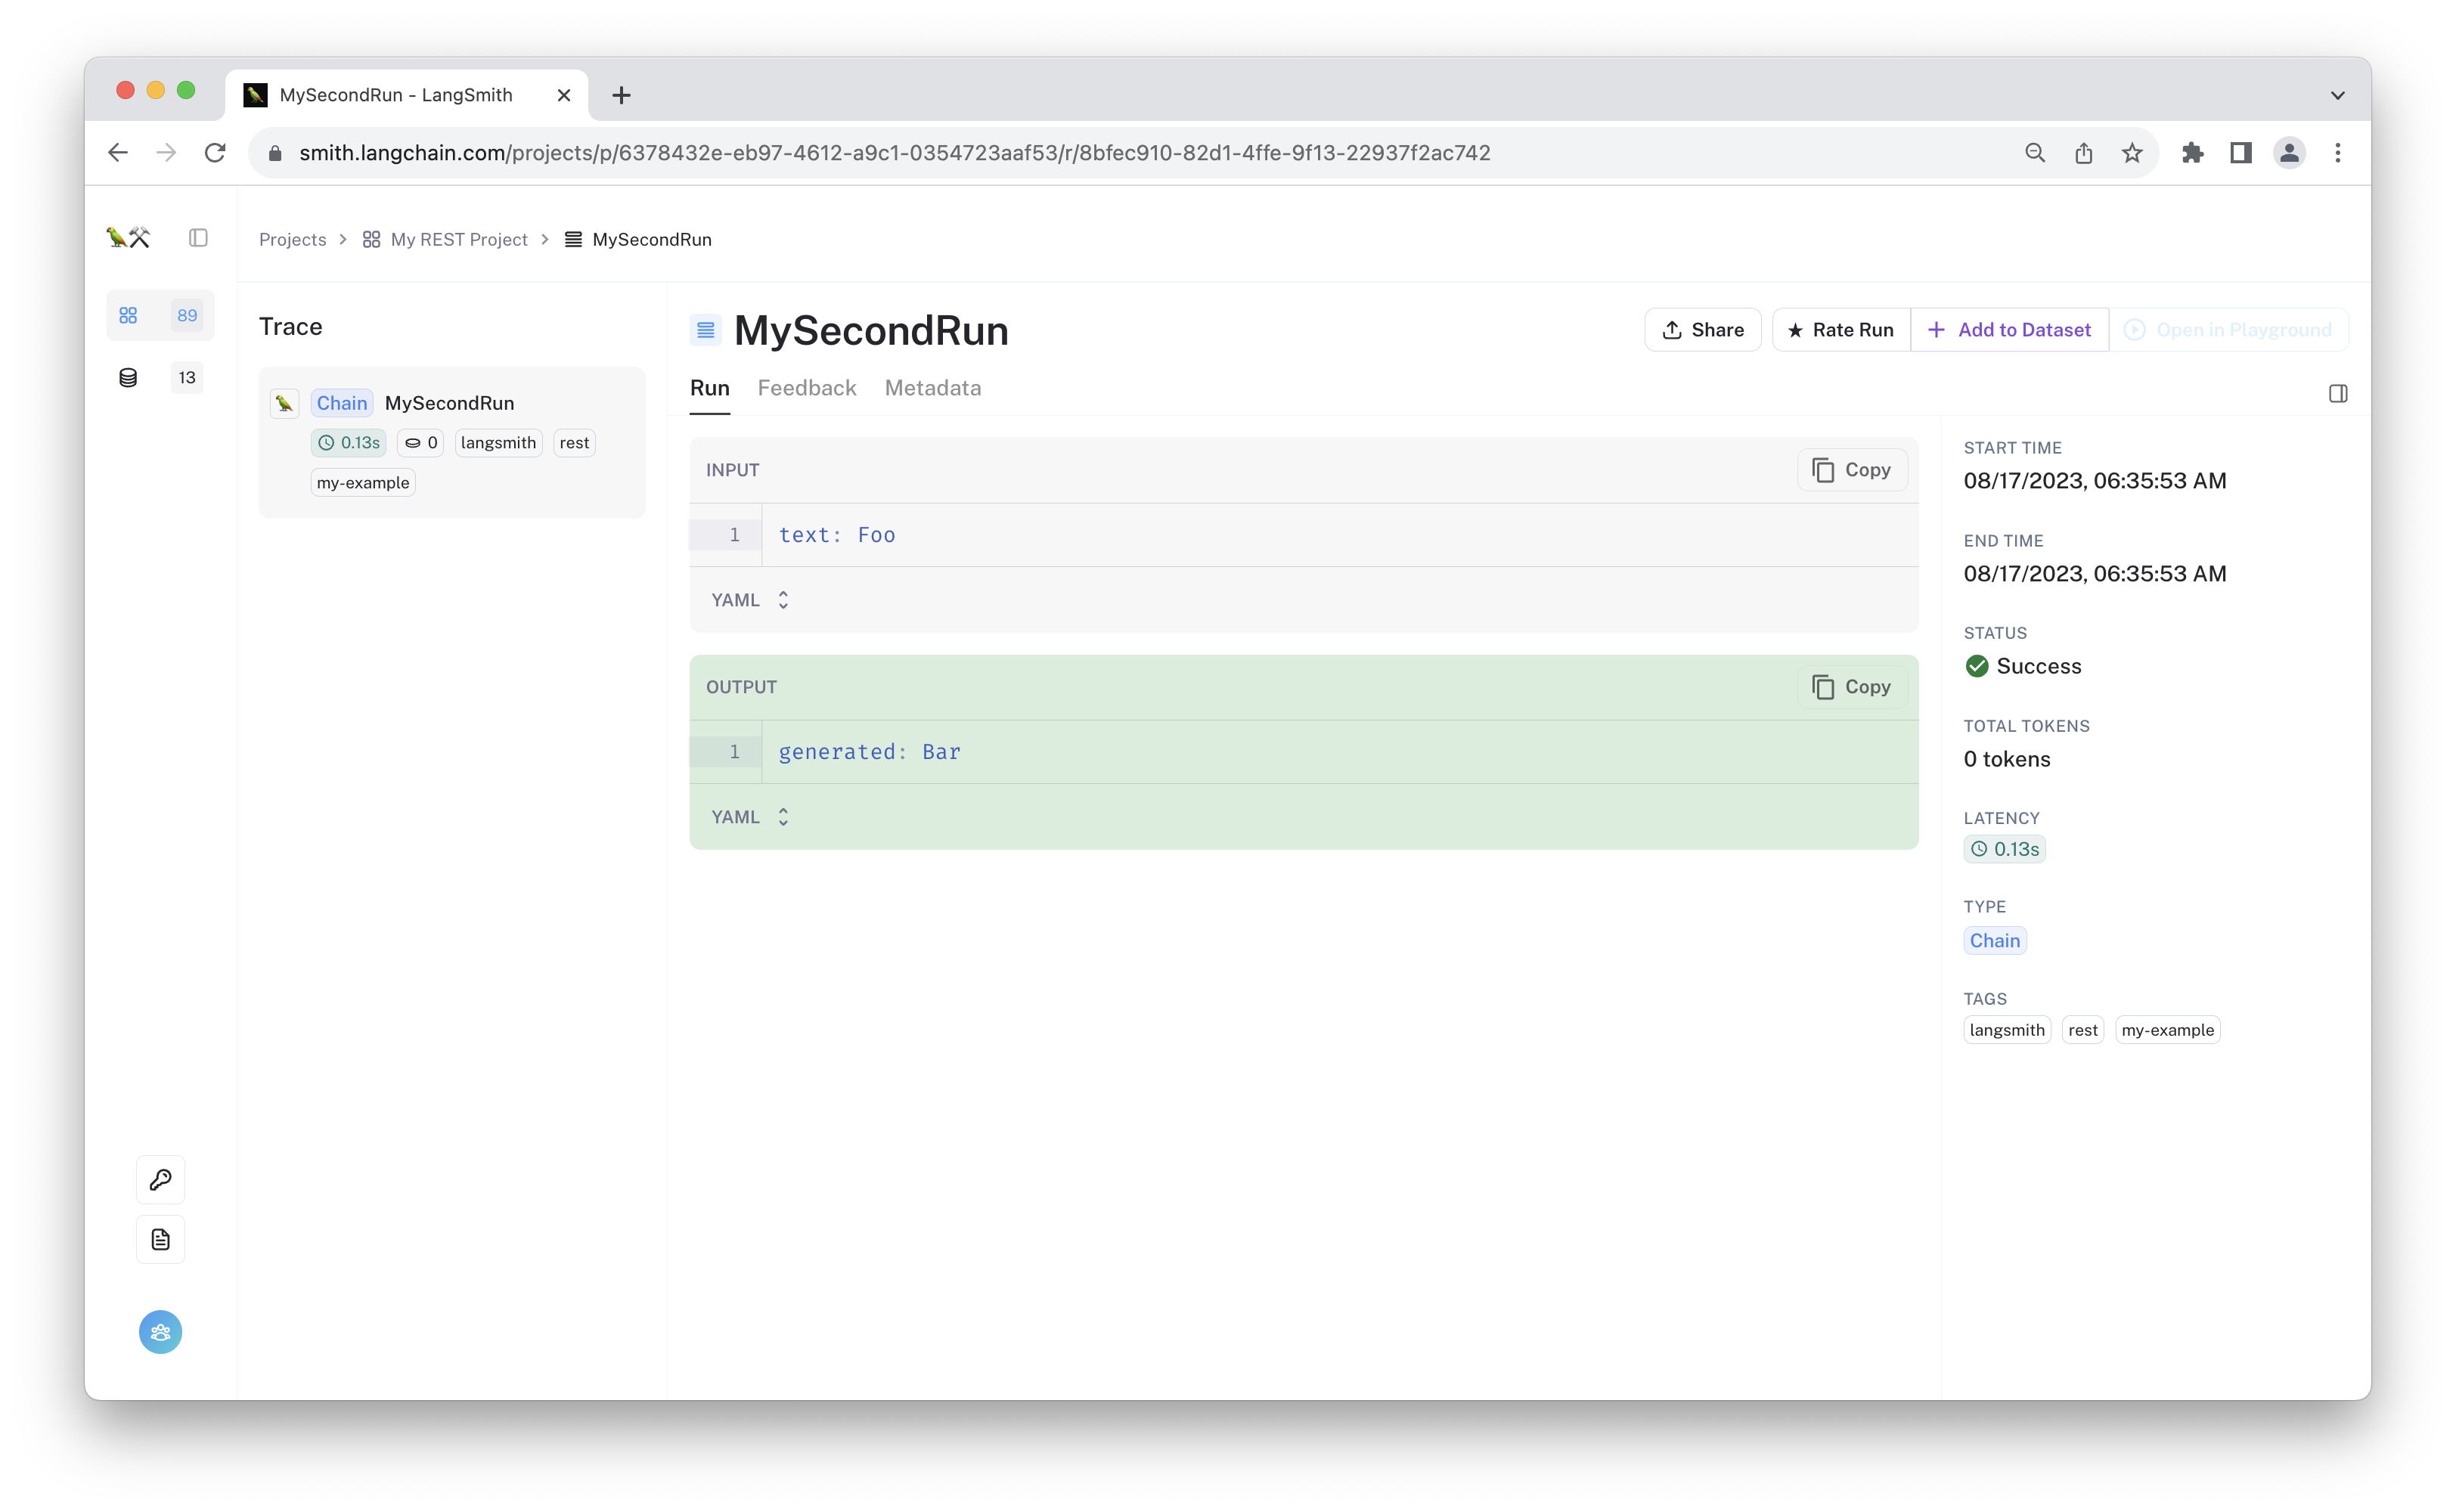2456x1512 pixels.
Task: Switch to the Metadata tab
Action: (933, 388)
